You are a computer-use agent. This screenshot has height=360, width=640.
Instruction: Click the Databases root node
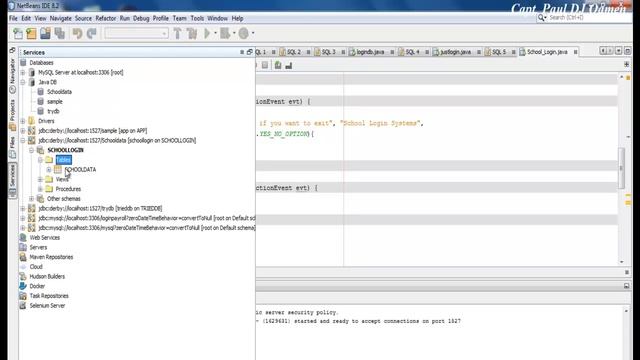tap(41, 63)
